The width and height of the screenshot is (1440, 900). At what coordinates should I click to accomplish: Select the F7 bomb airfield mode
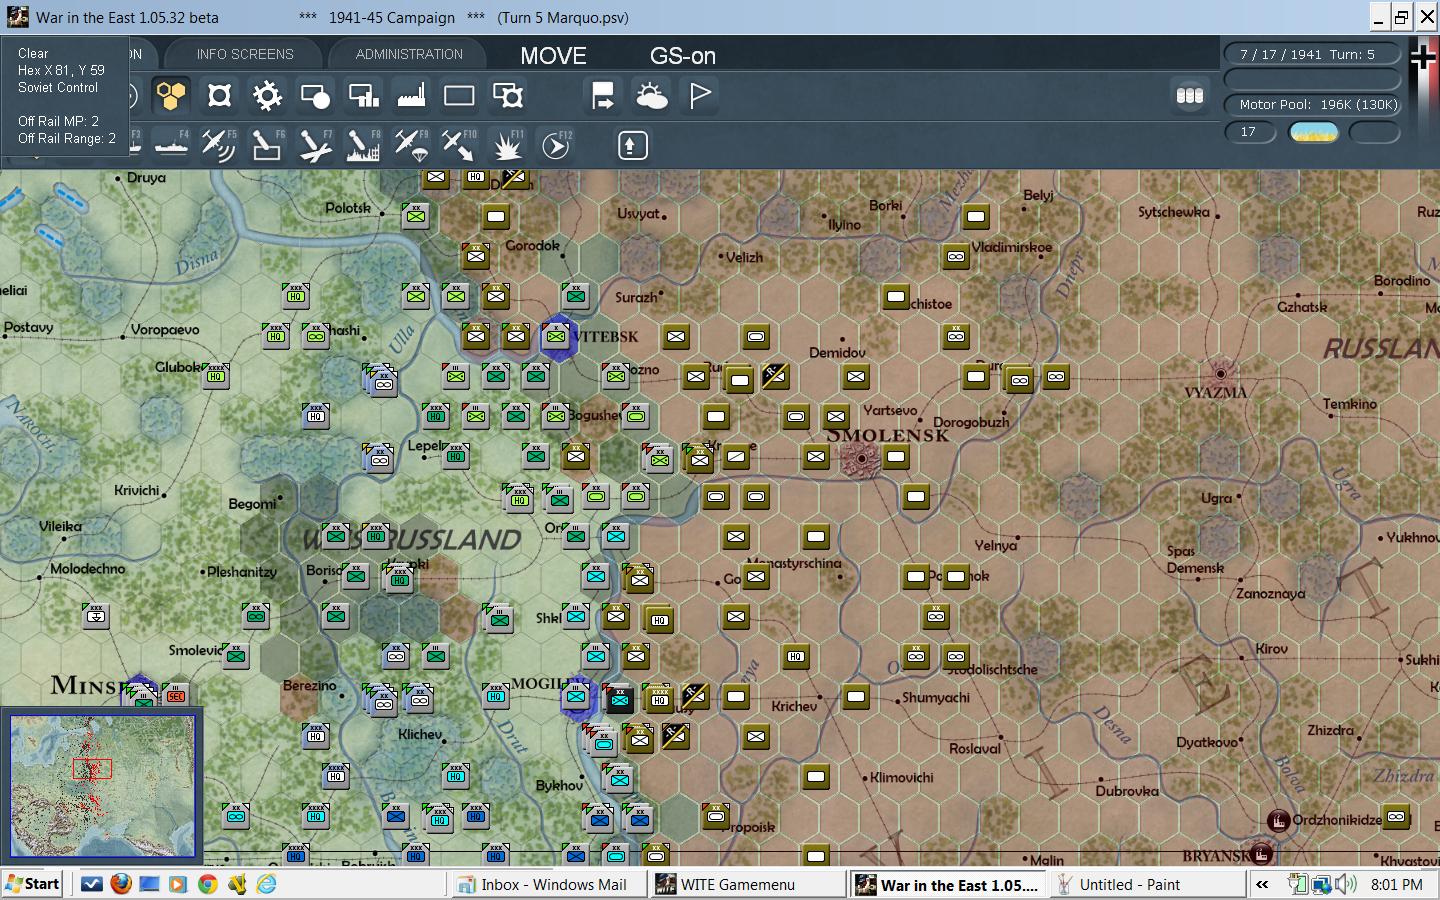pyautogui.click(x=314, y=146)
